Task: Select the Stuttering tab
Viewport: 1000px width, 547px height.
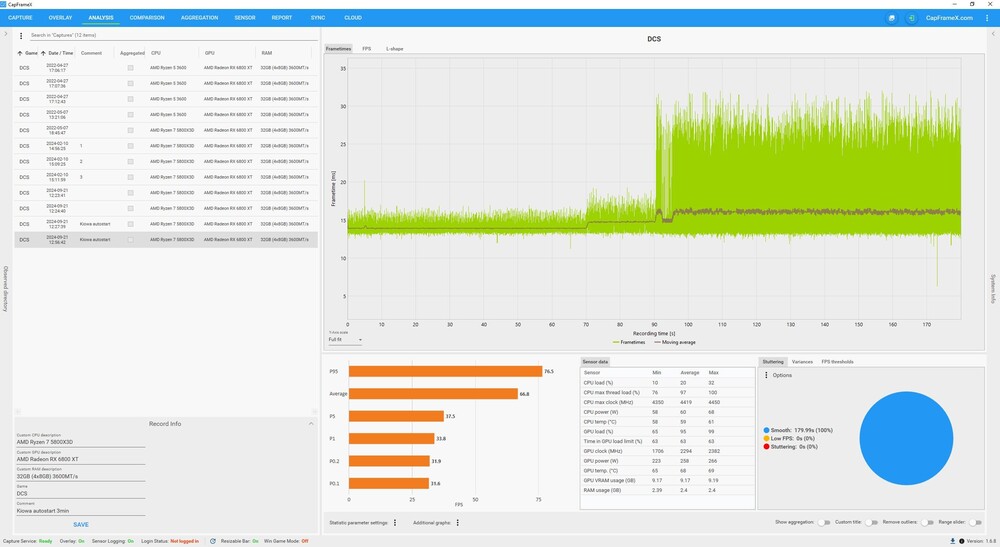Action: pos(773,361)
